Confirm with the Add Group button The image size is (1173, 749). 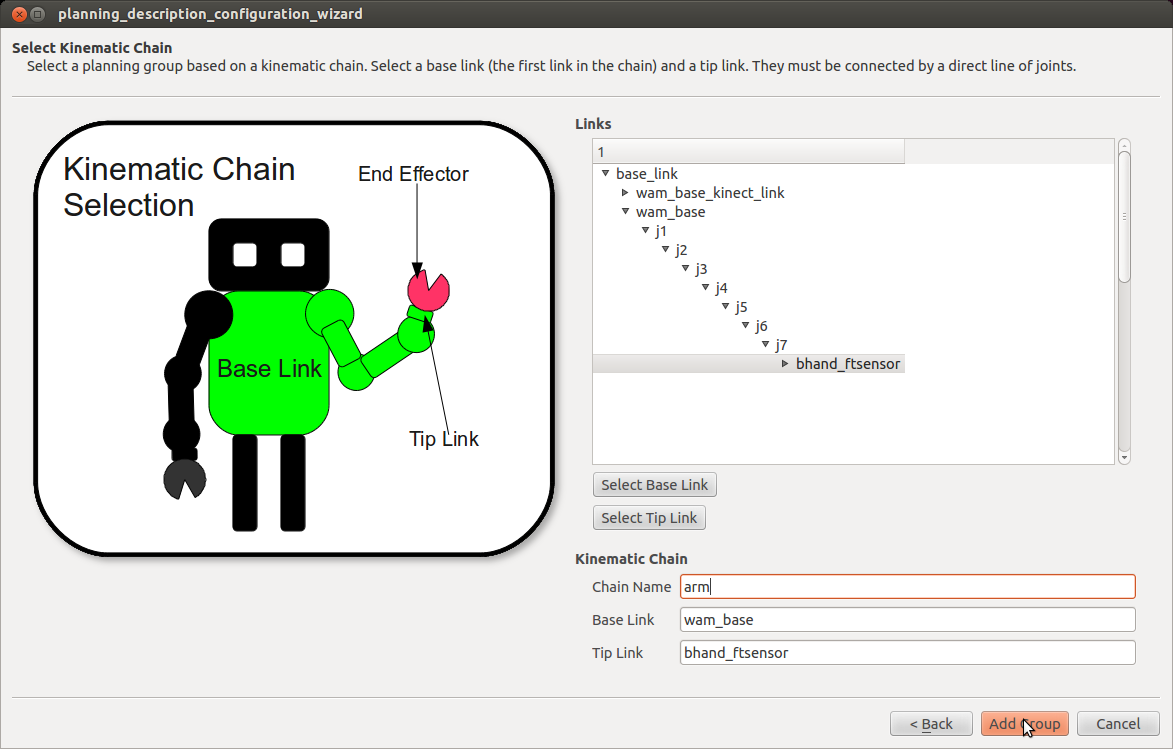pos(1025,724)
